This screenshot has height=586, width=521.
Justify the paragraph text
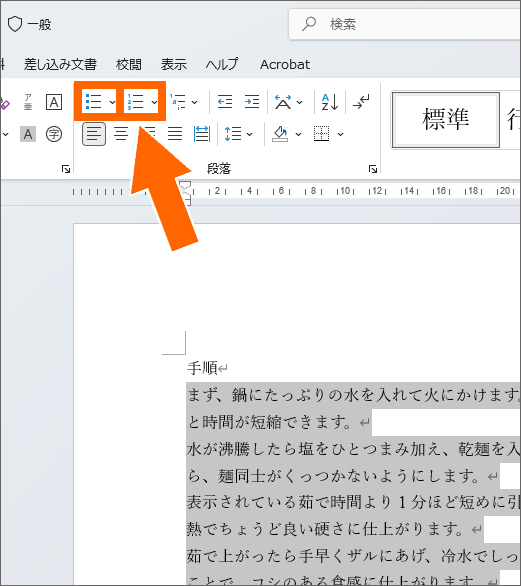click(x=175, y=134)
